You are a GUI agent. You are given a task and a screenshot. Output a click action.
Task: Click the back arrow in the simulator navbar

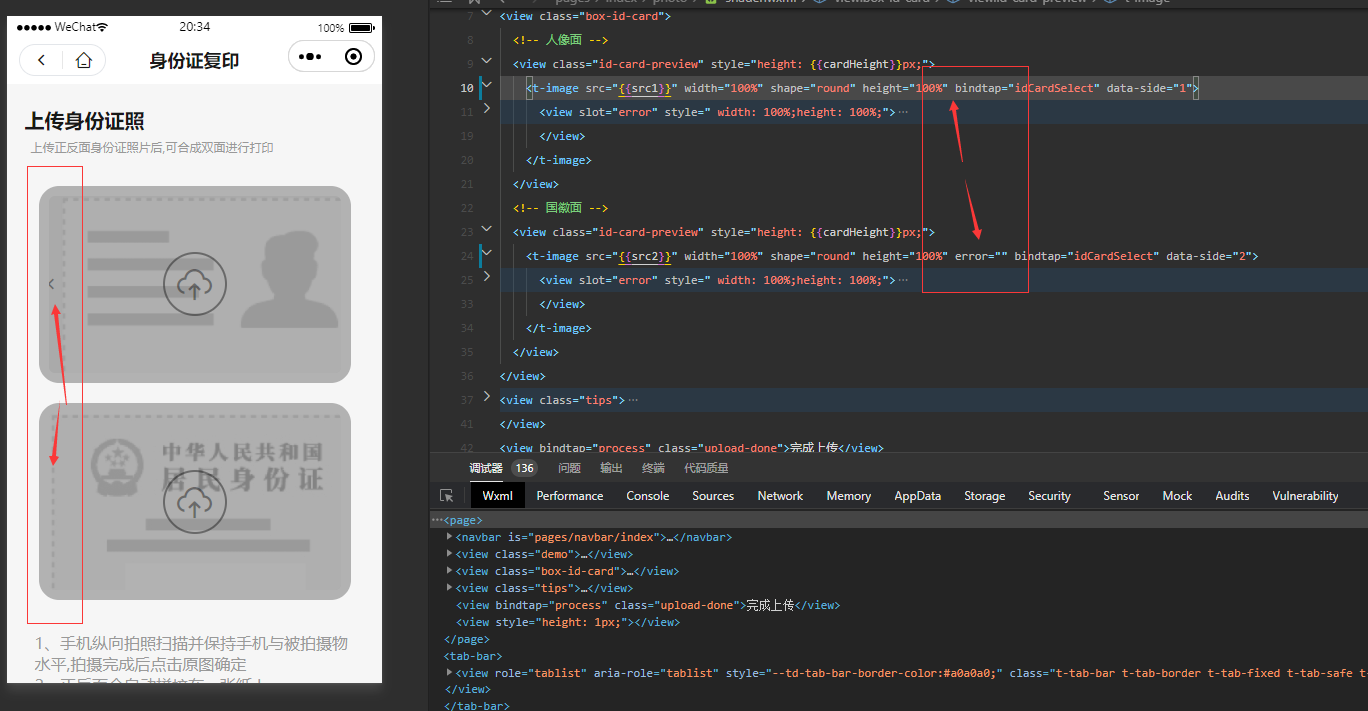click(41, 60)
